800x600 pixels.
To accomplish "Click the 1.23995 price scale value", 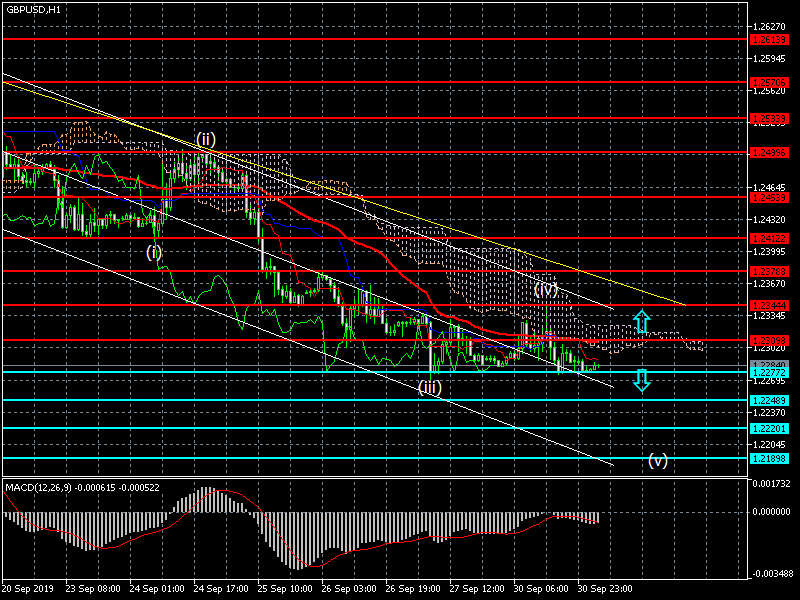I will coord(770,252).
